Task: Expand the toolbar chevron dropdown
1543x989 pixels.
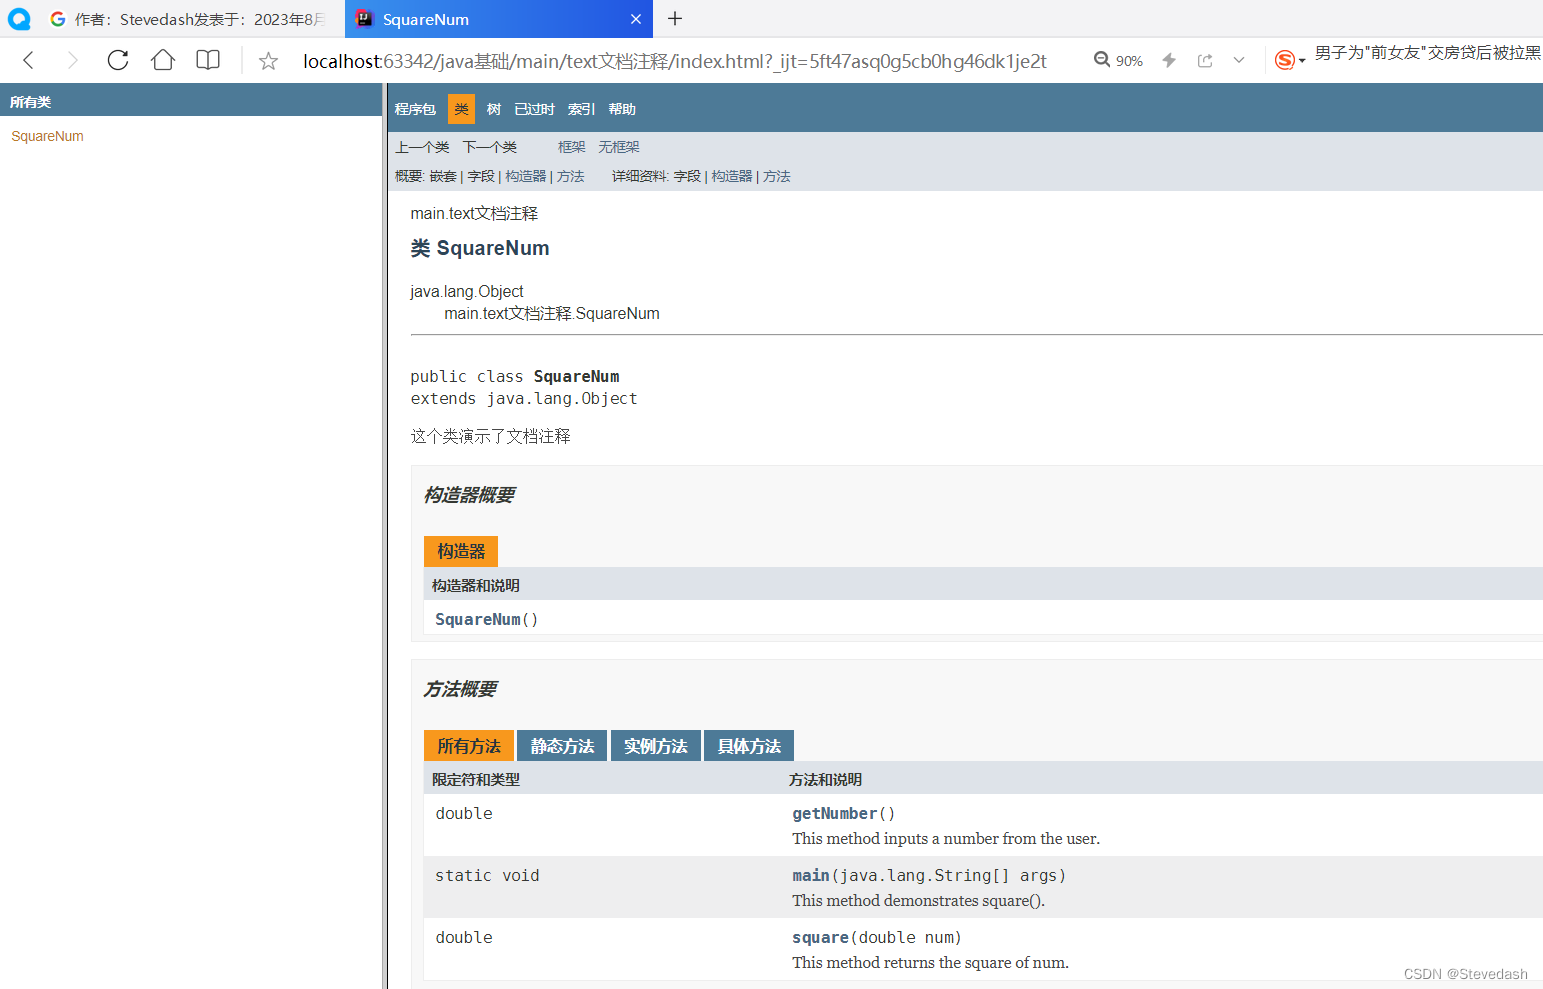Action: (x=1239, y=60)
